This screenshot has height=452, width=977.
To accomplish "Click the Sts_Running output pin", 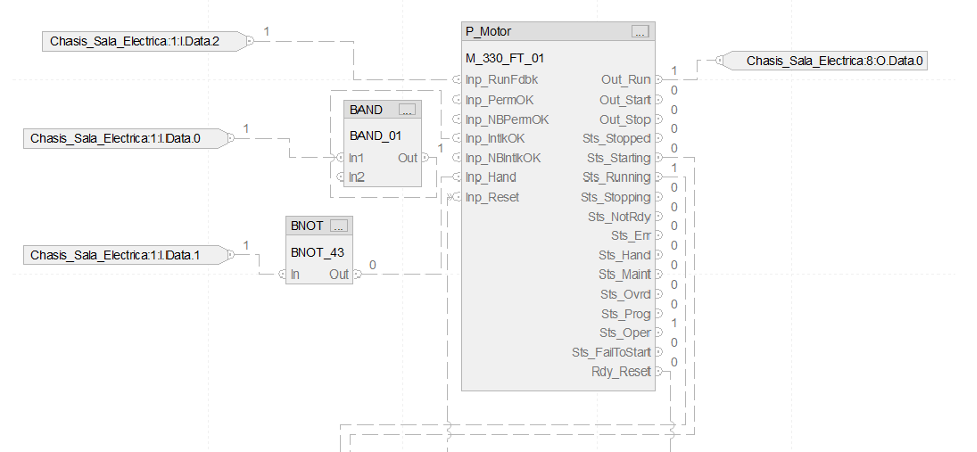I will point(658,177).
